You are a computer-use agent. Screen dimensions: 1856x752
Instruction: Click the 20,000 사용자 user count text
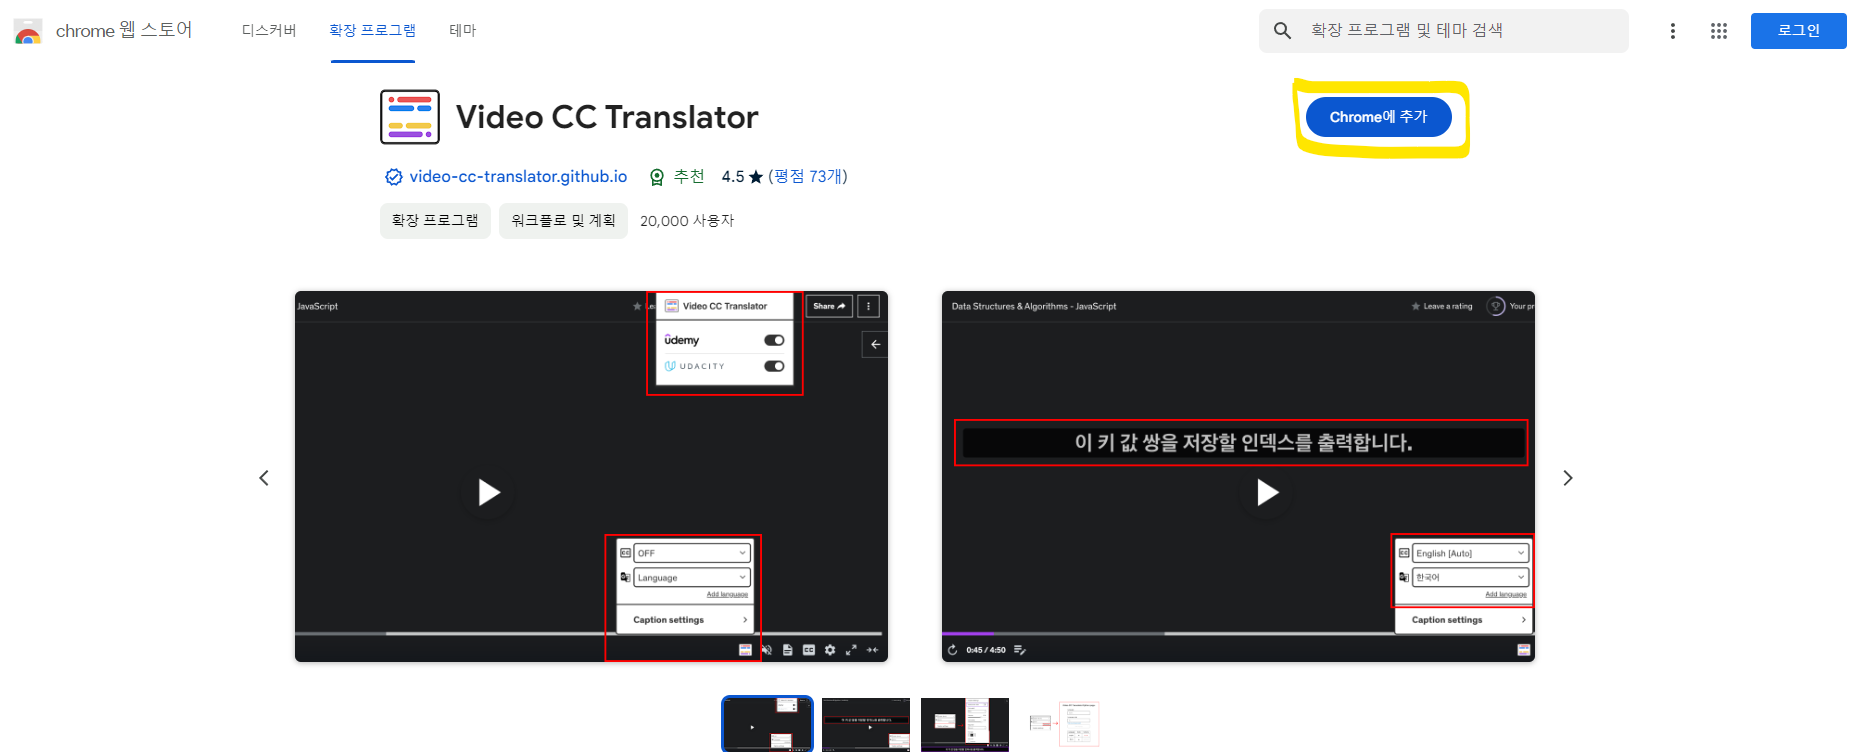pos(687,221)
